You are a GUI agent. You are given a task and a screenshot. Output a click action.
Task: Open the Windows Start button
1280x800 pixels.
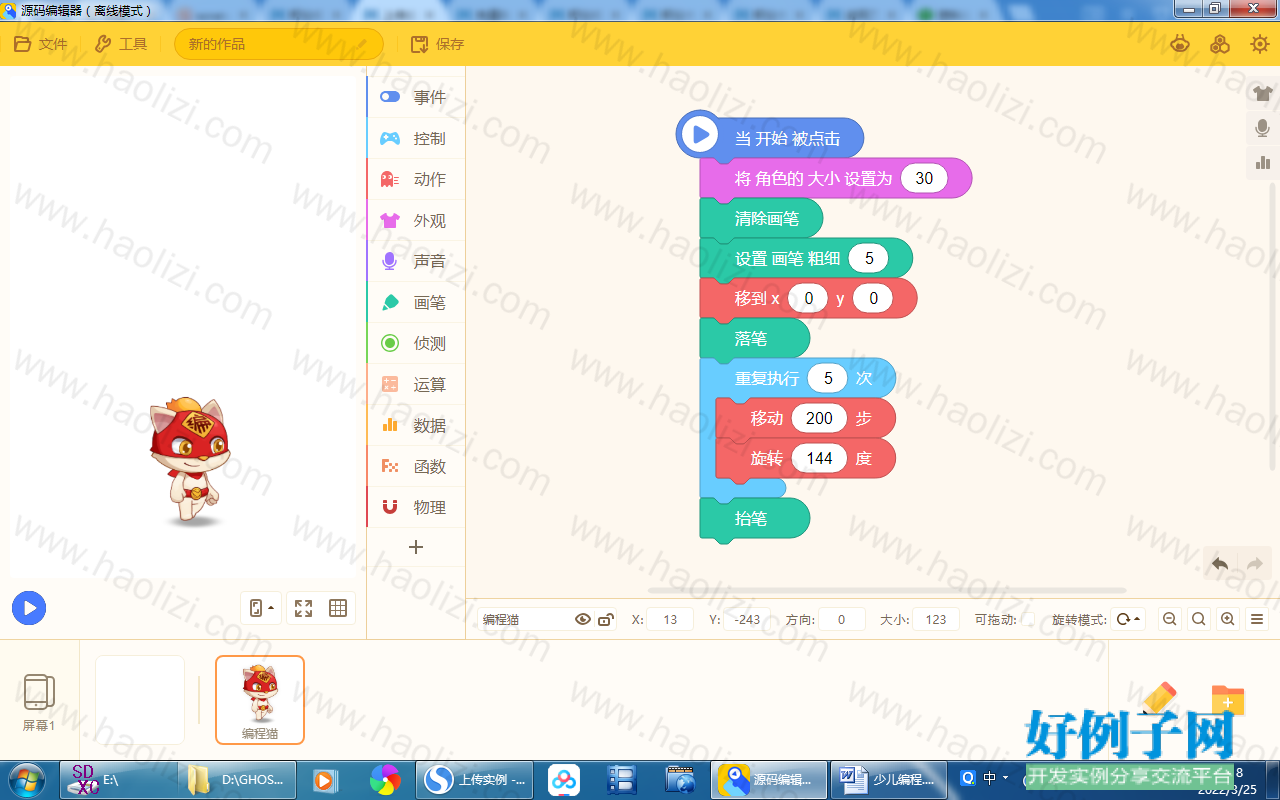(26, 779)
